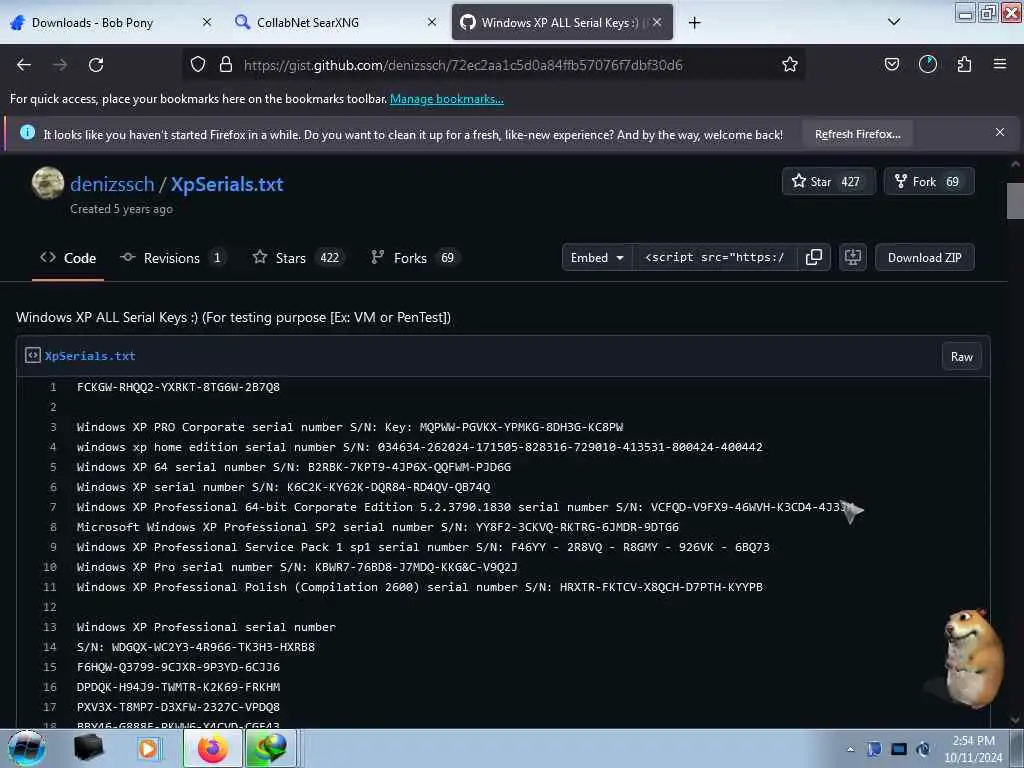Image resolution: width=1024 pixels, height=768 pixels.
Task: Click the embed script source field
Action: pyautogui.click(x=714, y=257)
